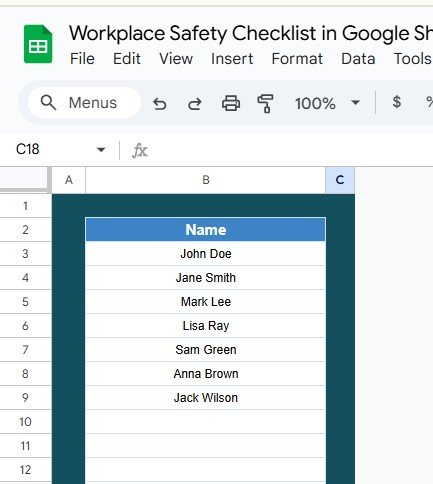Screen dimensions: 433x484
Task: Select row 5 header
Action: [25, 302]
